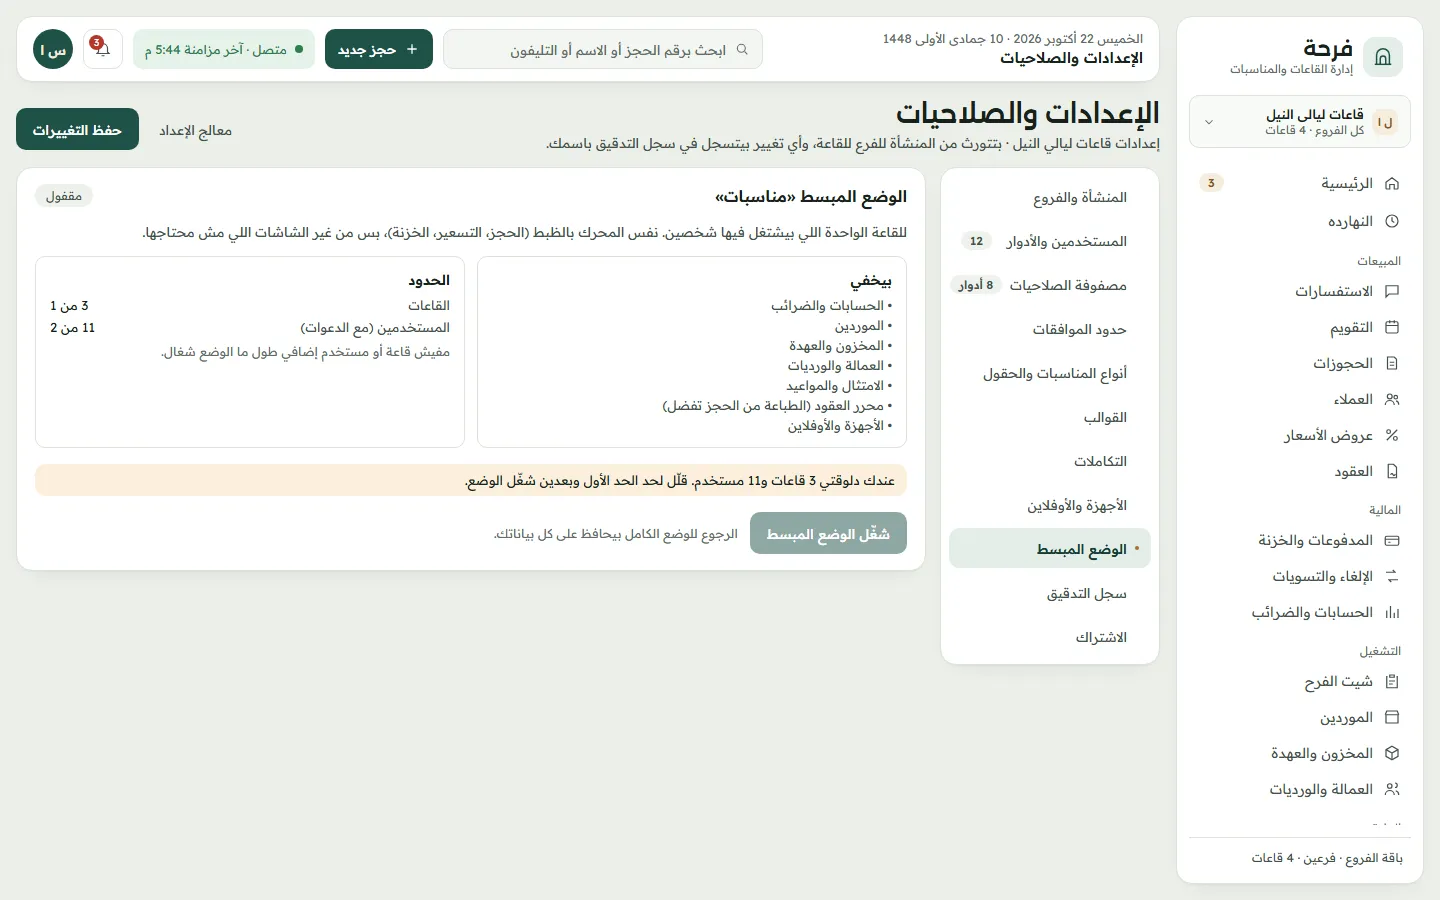Image resolution: width=1440 pixels, height=900 pixels.
Task: Click the الرئيسية home icon in sidebar
Action: click(1392, 184)
